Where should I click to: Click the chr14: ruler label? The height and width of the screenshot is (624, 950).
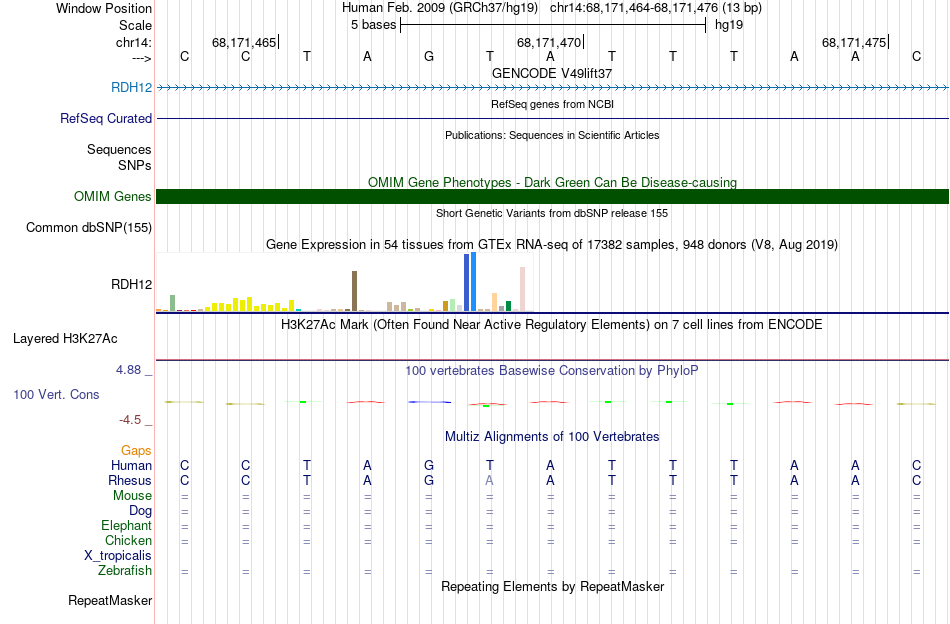[133, 42]
